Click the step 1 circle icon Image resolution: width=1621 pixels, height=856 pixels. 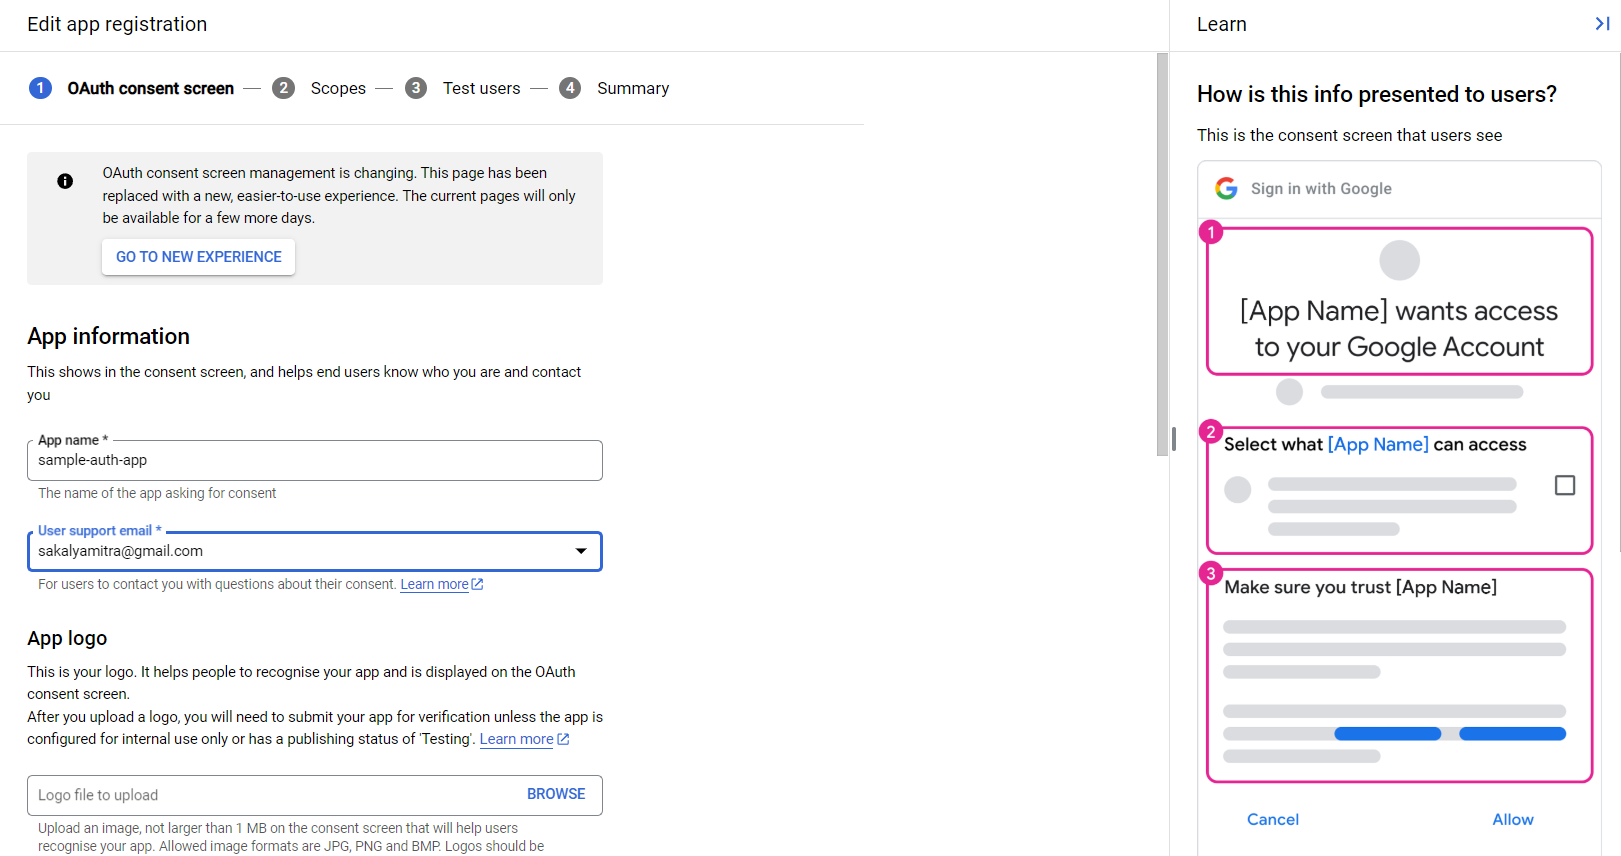tap(40, 88)
